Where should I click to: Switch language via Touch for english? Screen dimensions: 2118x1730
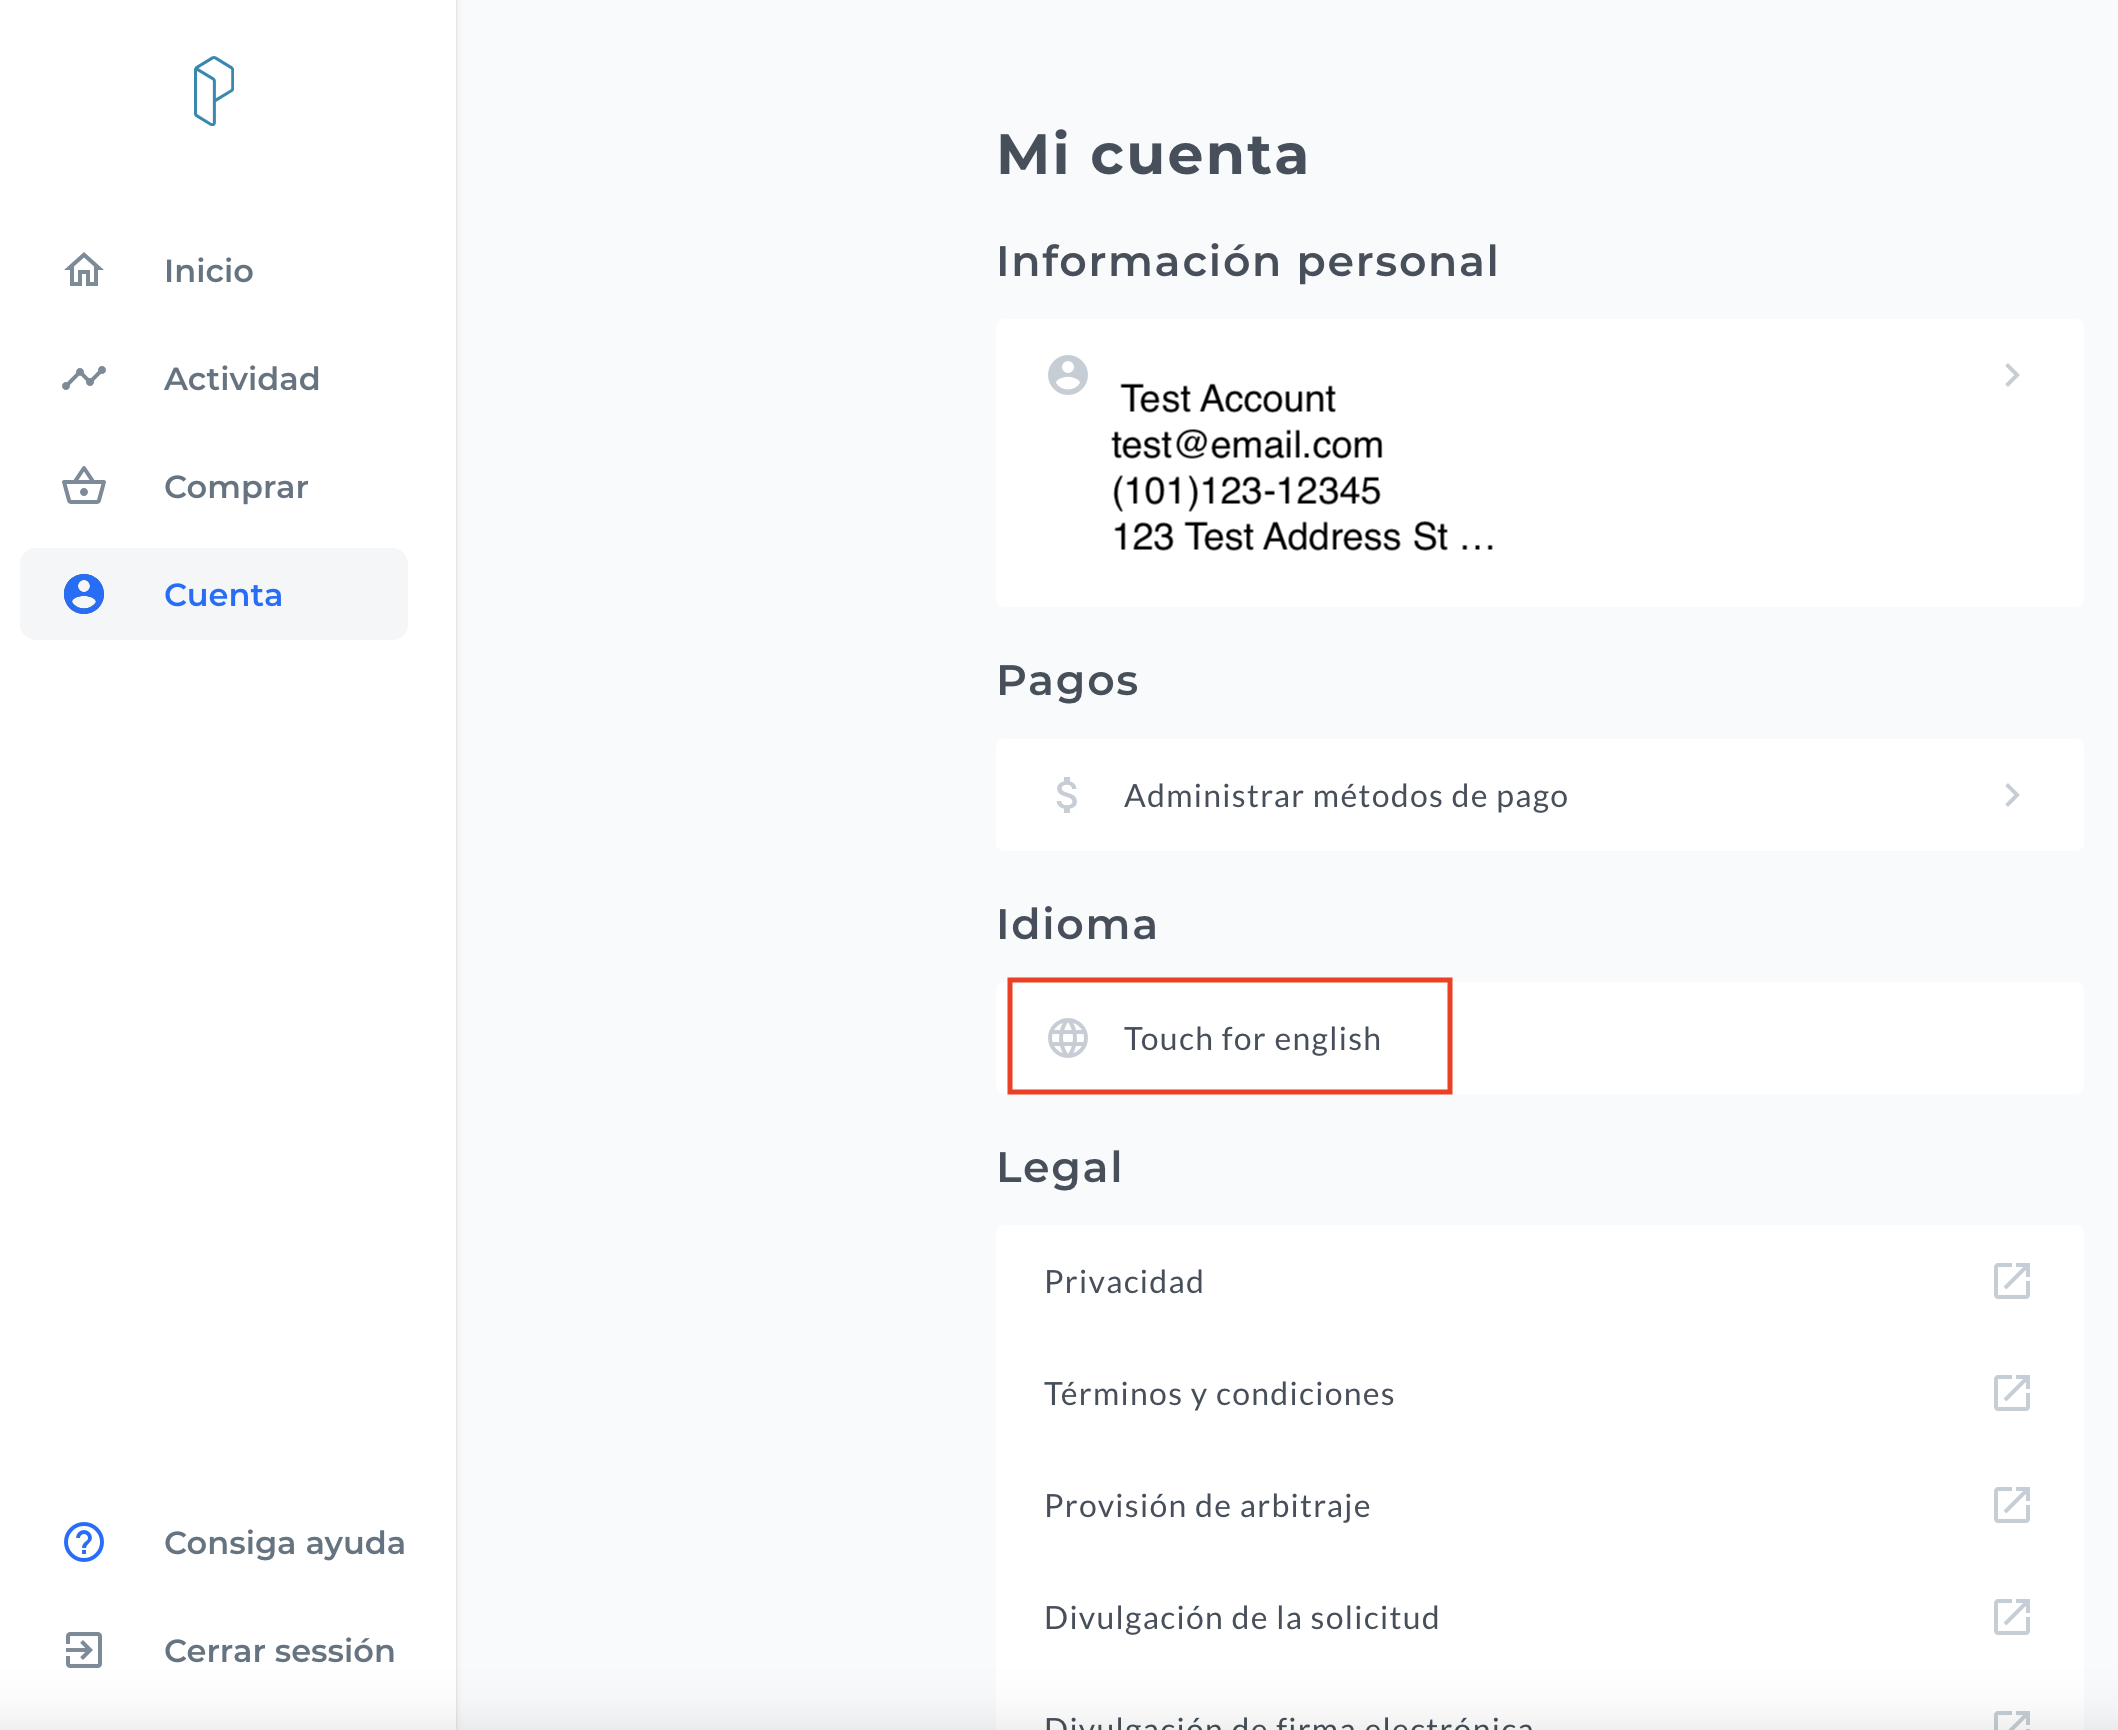click(x=1540, y=1038)
